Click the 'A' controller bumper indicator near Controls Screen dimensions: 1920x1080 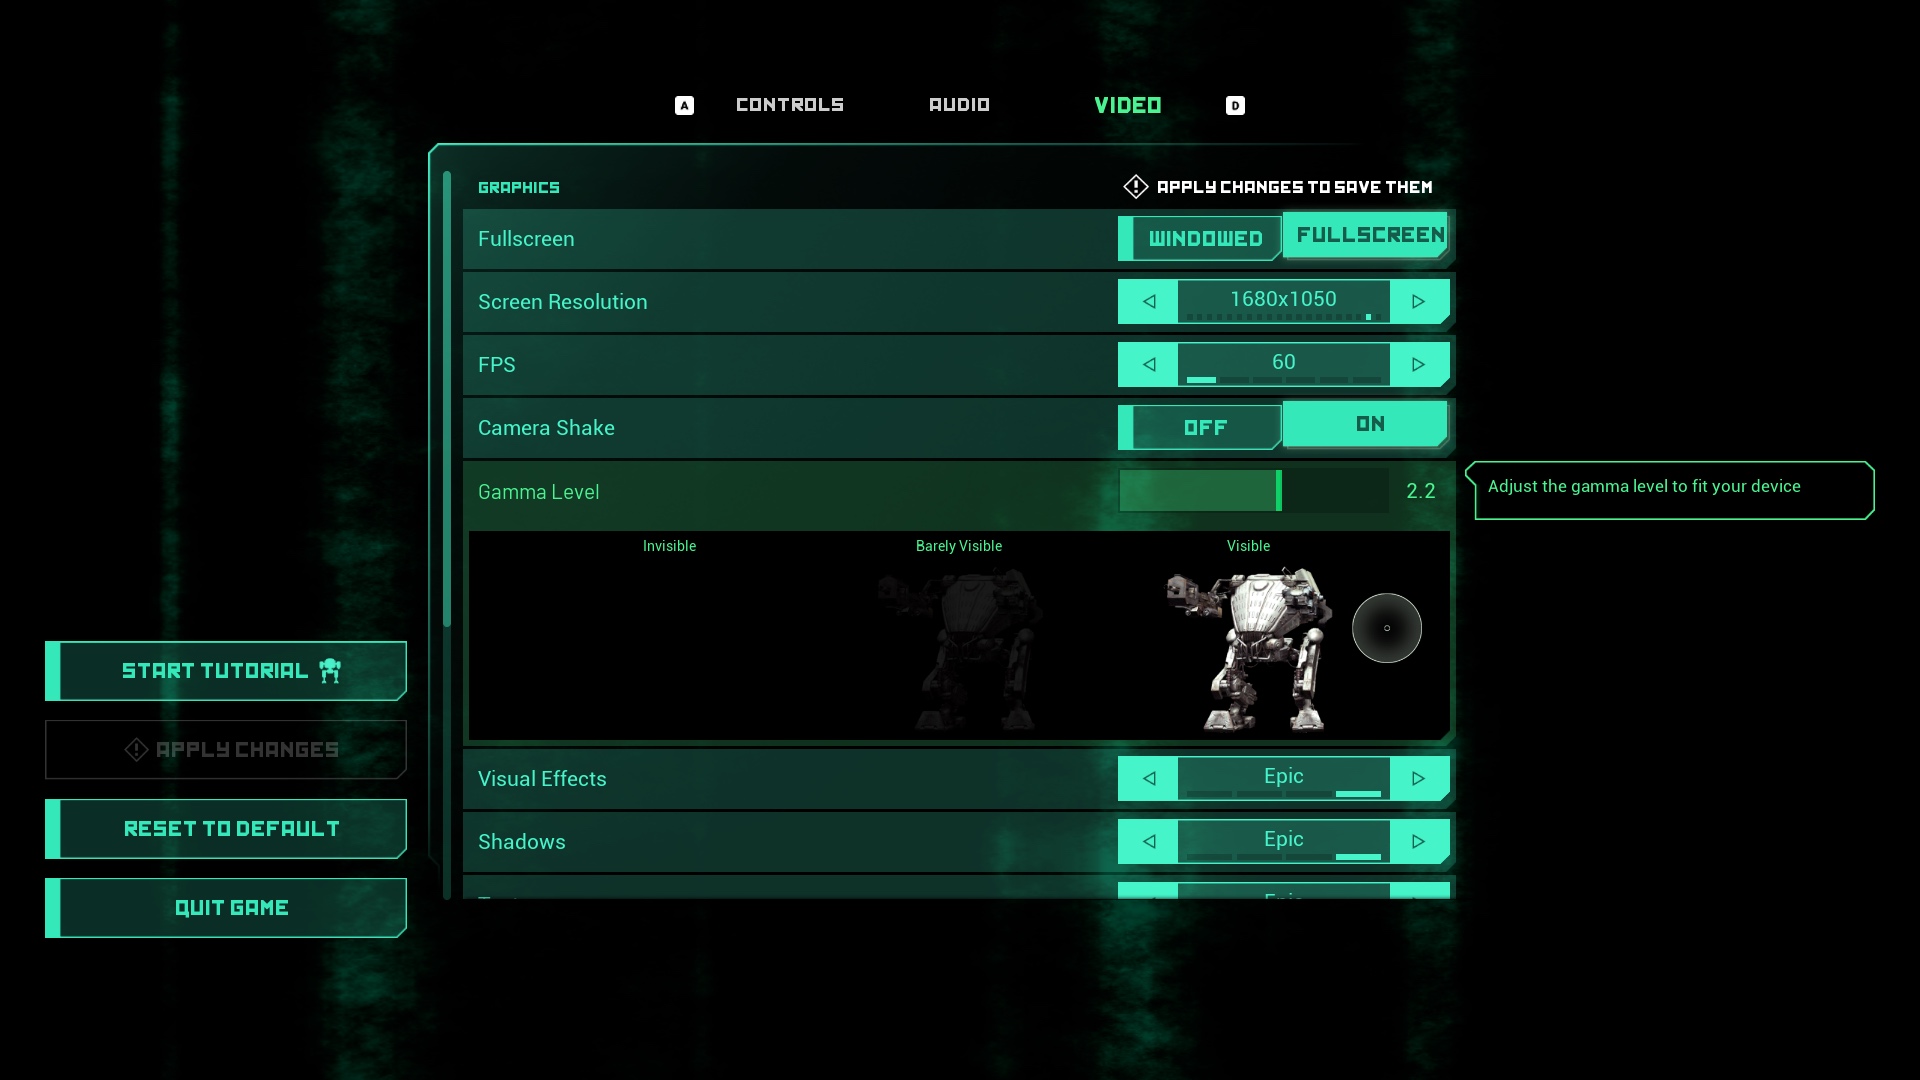(684, 104)
